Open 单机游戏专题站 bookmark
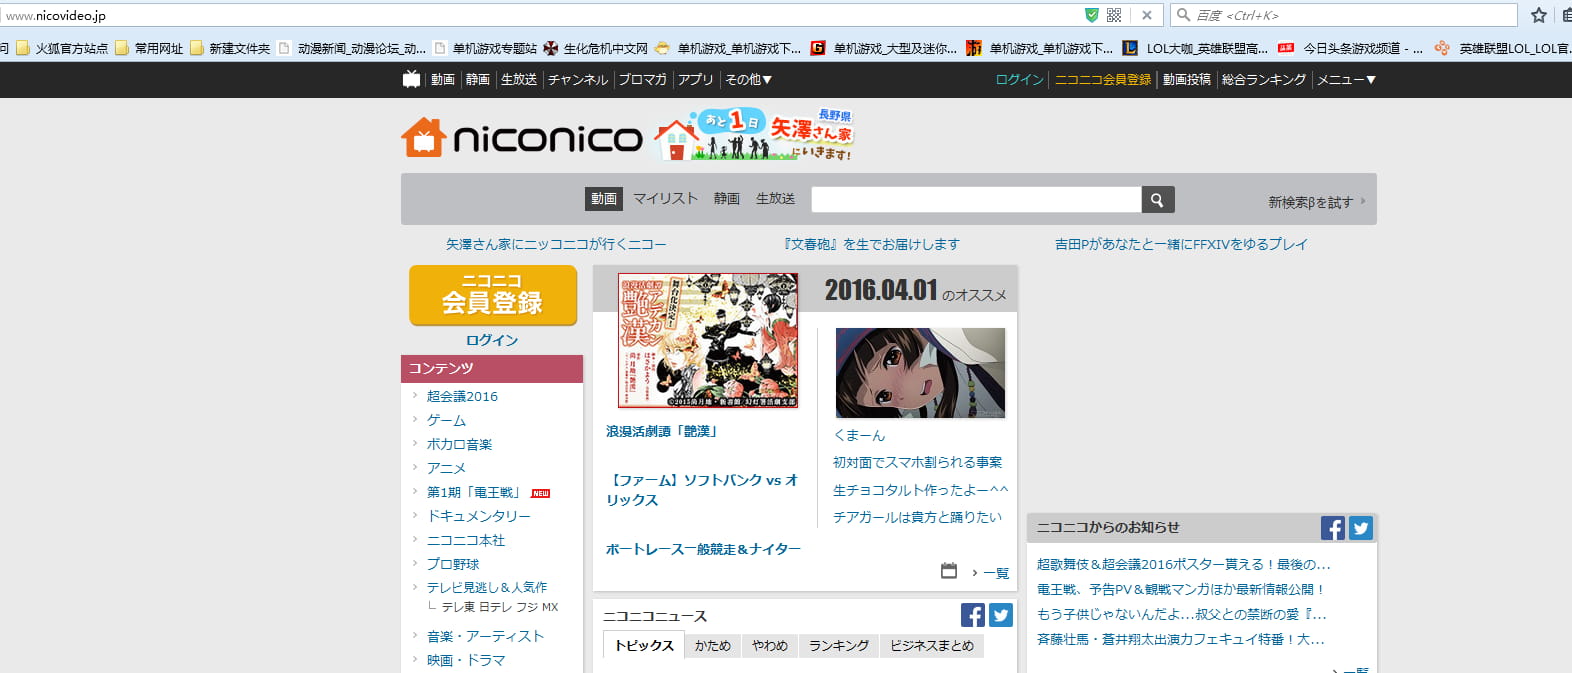 click(x=485, y=48)
